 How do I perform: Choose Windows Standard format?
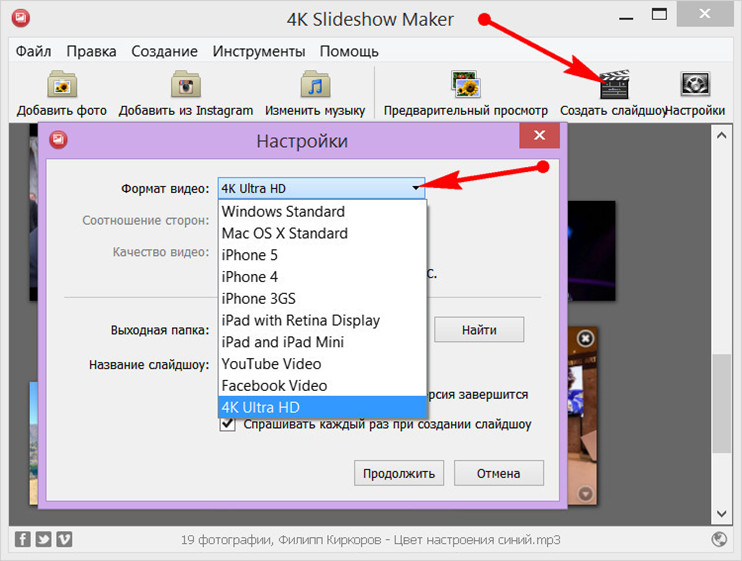[322, 211]
